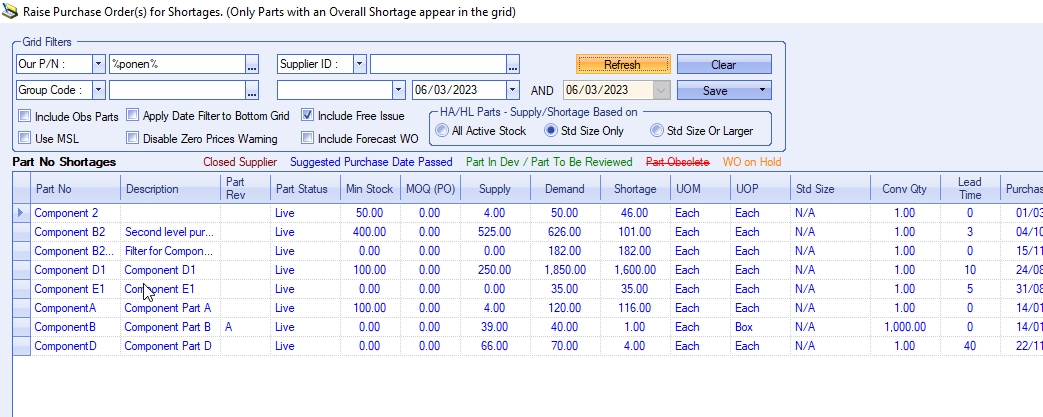Image resolution: width=1043 pixels, height=417 pixels.
Task: Click the browse button beside the Supplier ID field
Action: click(513, 64)
